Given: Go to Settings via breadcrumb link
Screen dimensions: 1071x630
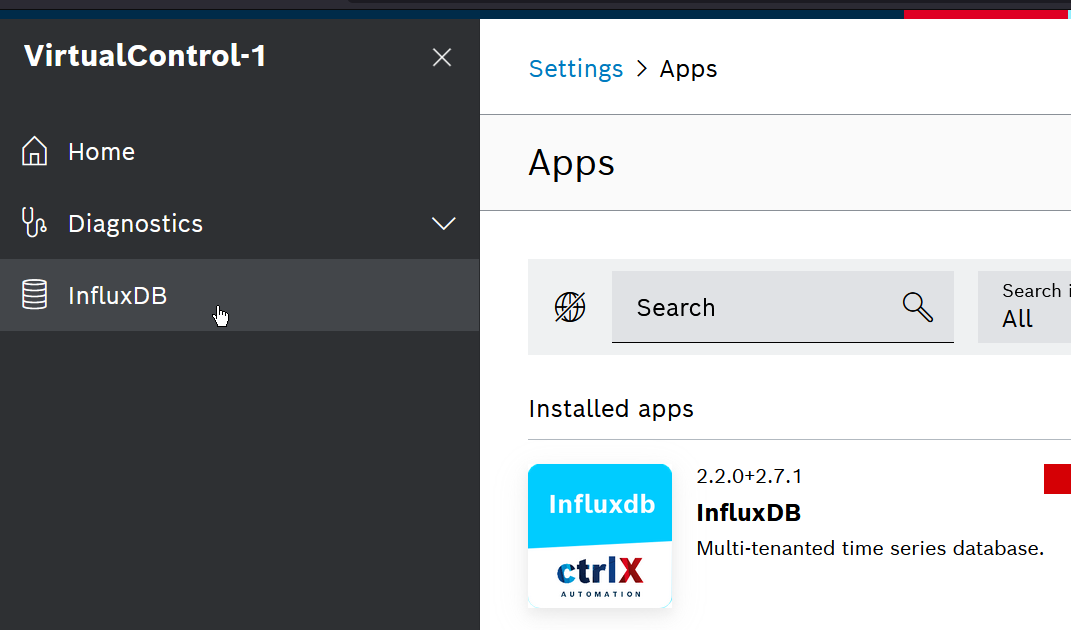Looking at the screenshot, I should coord(576,69).
